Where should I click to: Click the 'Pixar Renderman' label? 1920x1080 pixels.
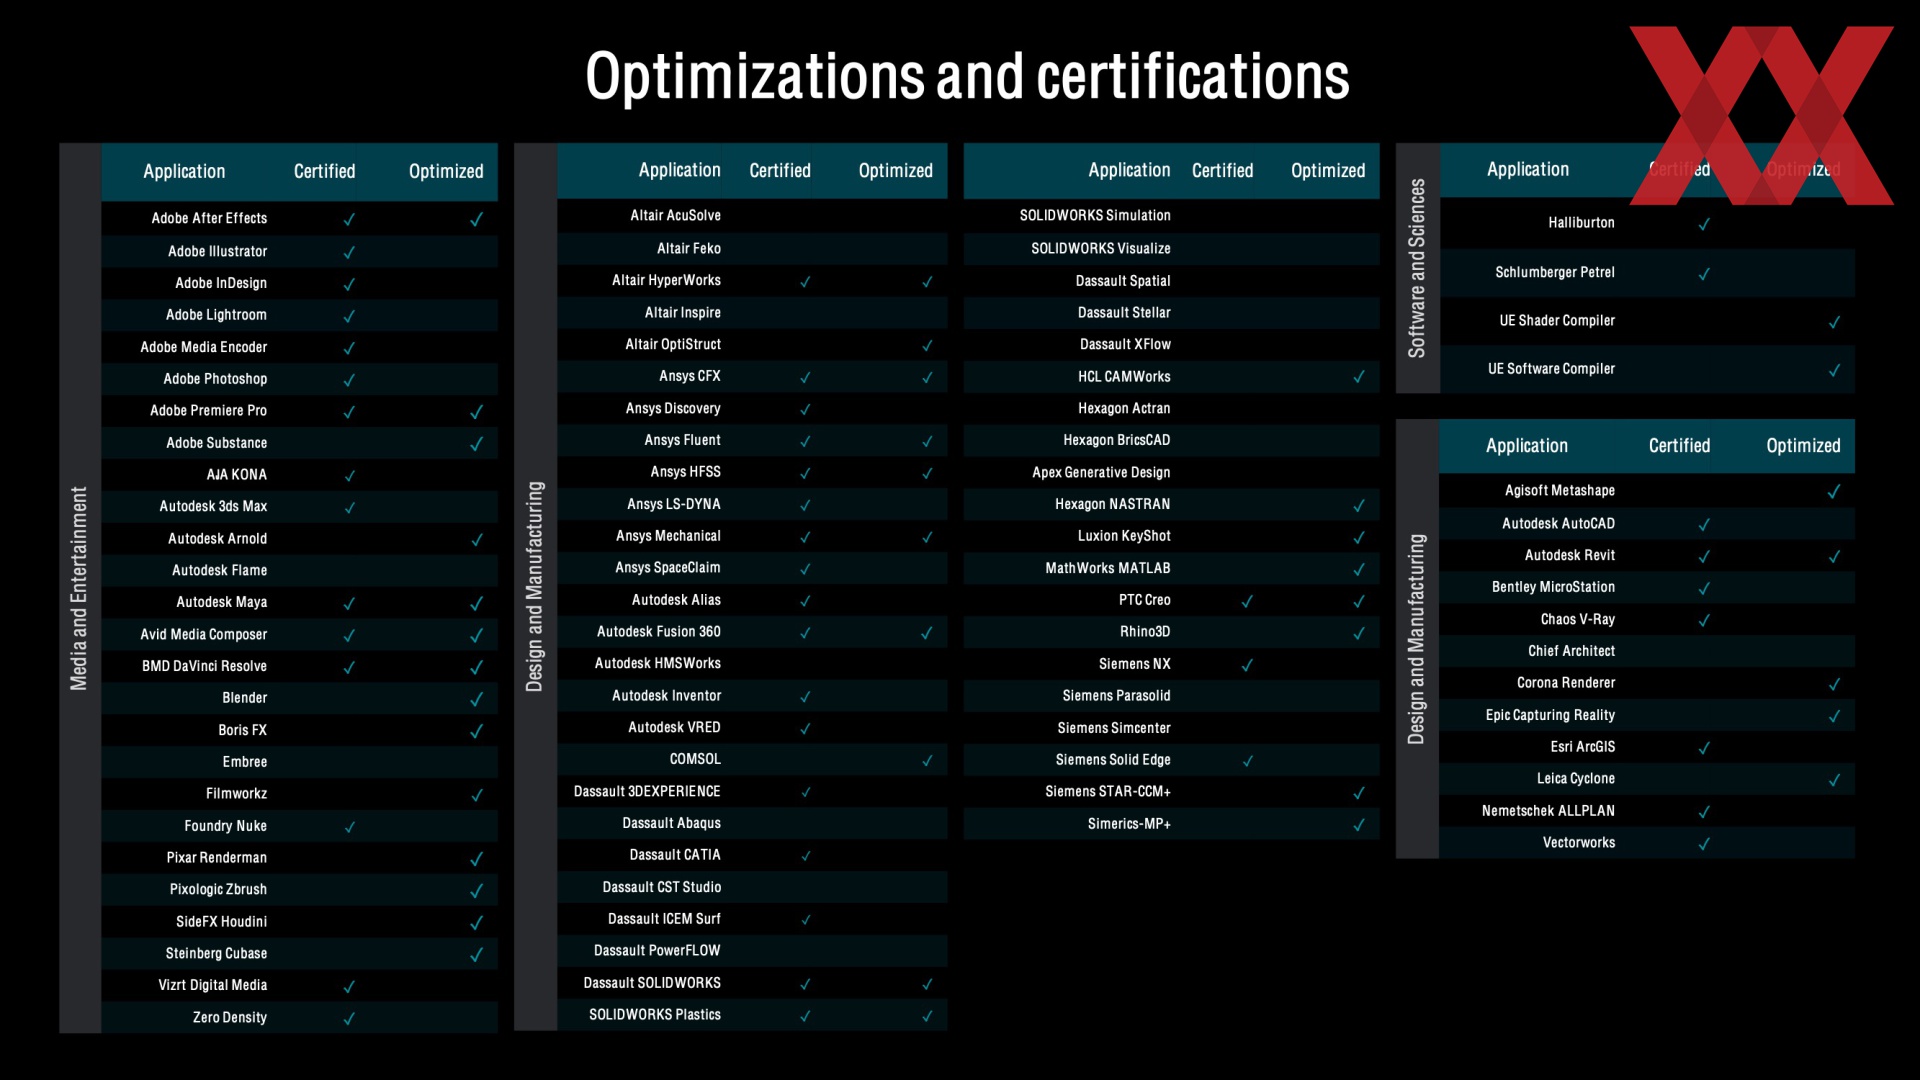[217, 858]
